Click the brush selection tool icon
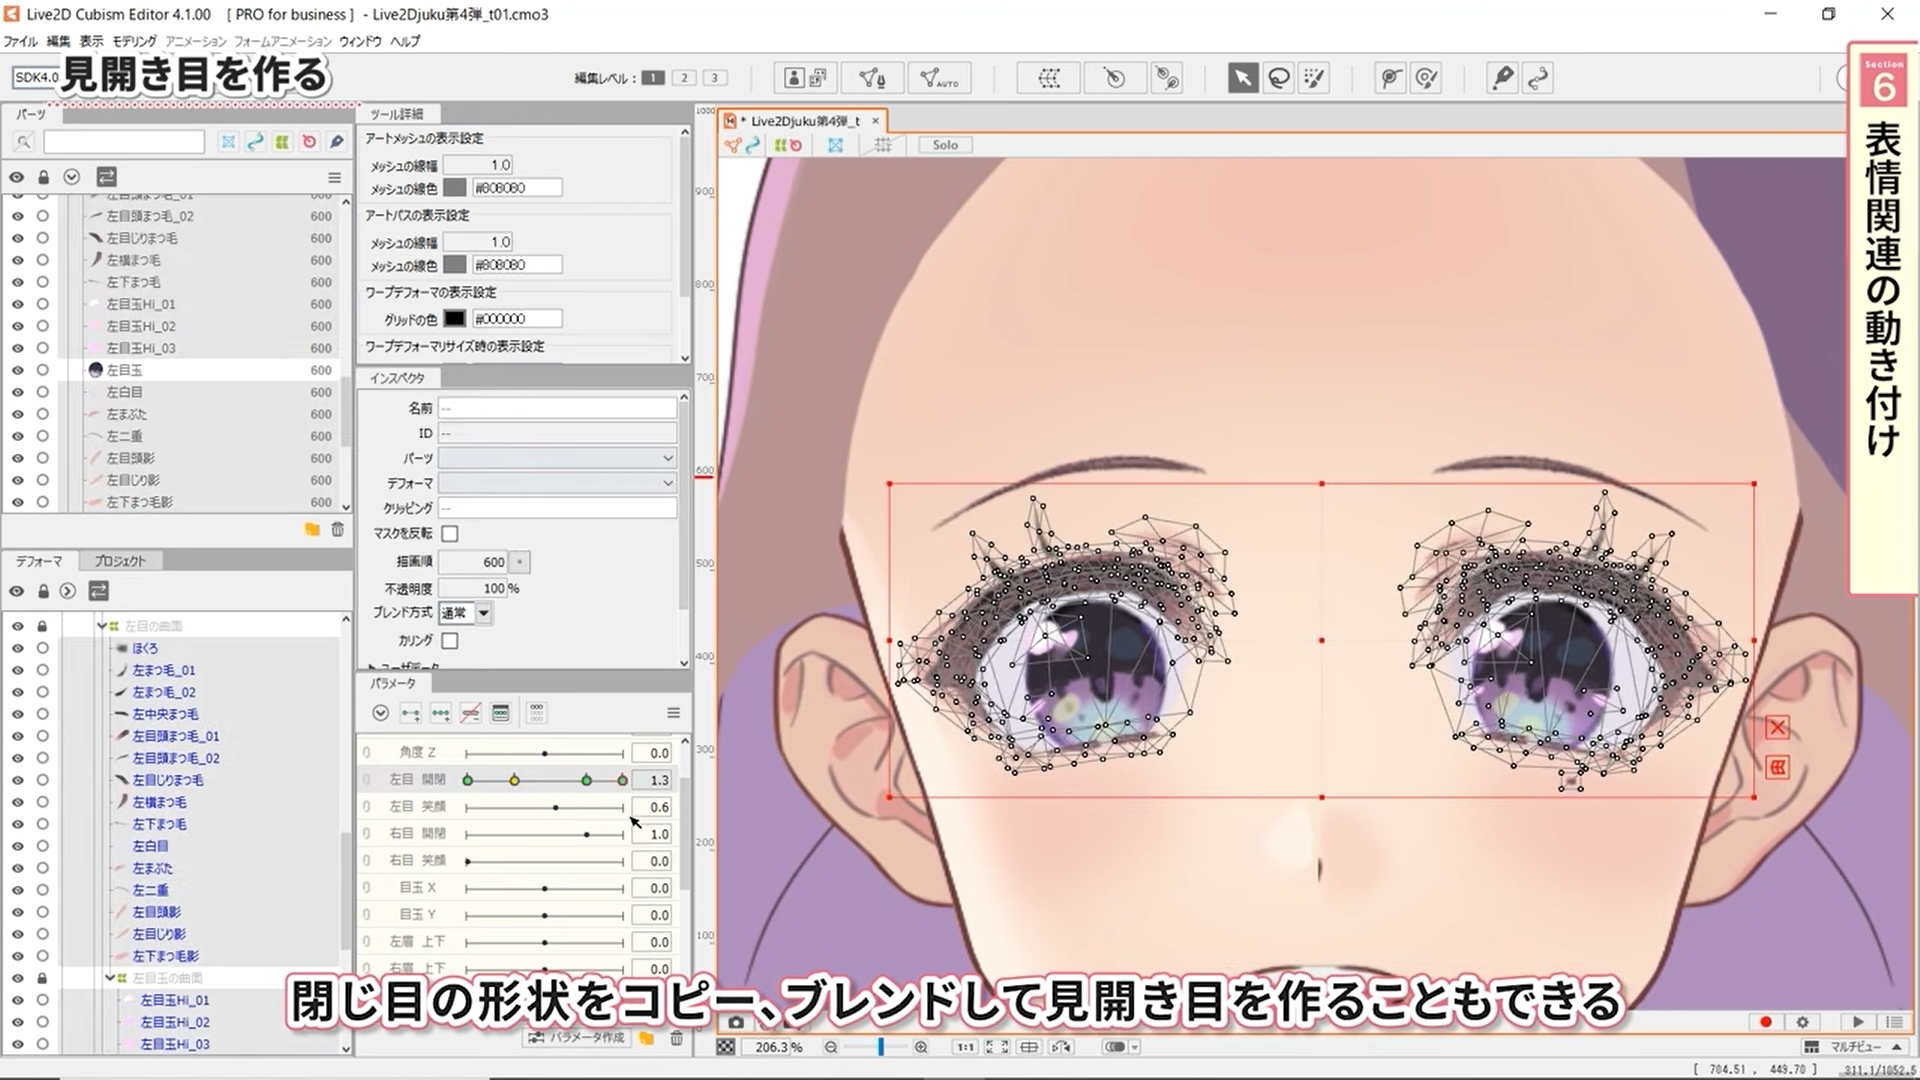Image resolution: width=1920 pixels, height=1080 pixels. 1314,78
